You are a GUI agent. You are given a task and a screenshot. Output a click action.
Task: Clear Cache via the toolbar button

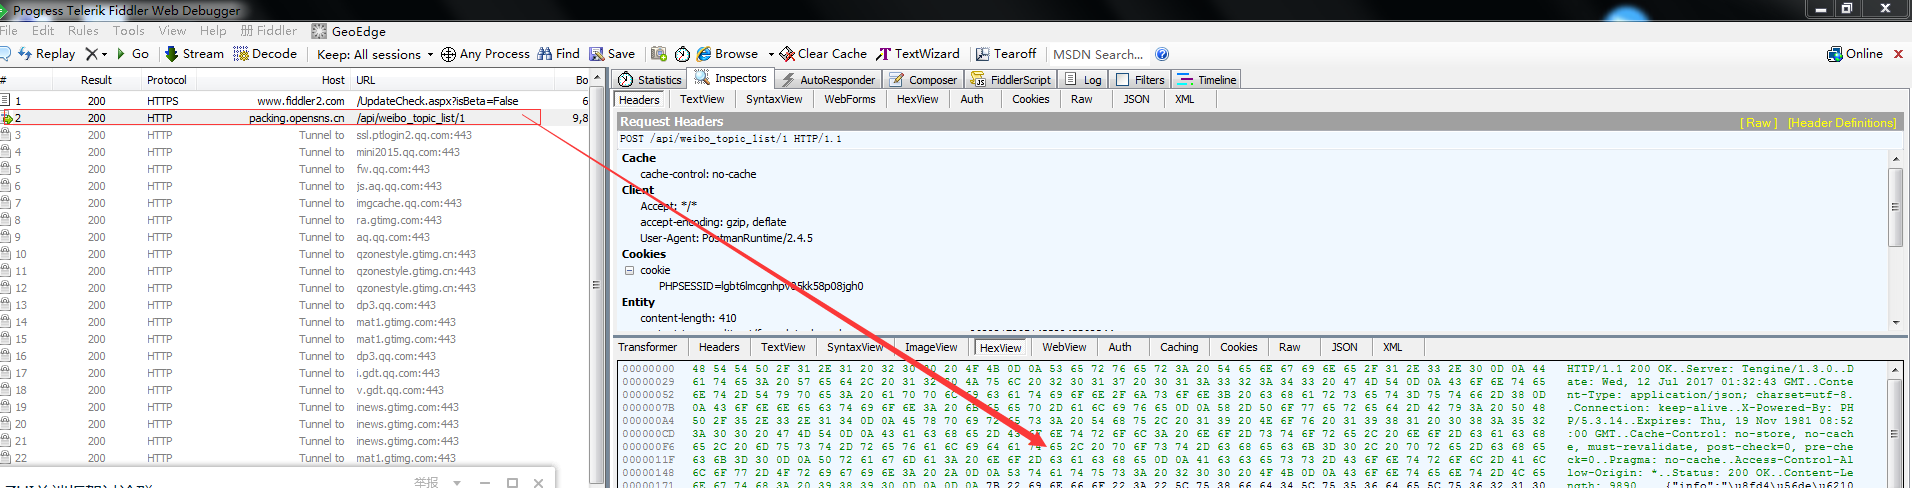[x=823, y=54]
